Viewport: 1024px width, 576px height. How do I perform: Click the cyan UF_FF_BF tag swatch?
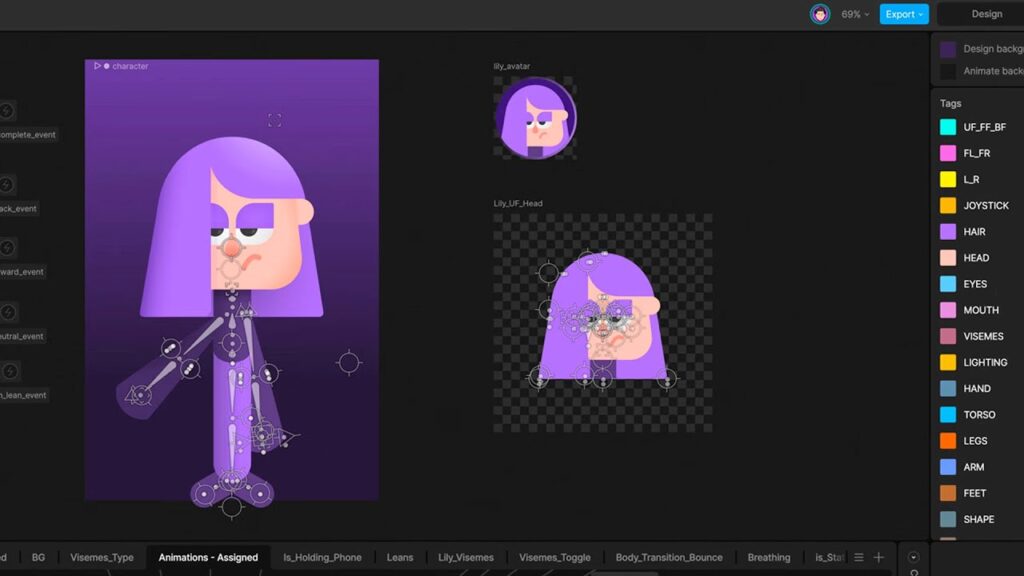click(948, 127)
